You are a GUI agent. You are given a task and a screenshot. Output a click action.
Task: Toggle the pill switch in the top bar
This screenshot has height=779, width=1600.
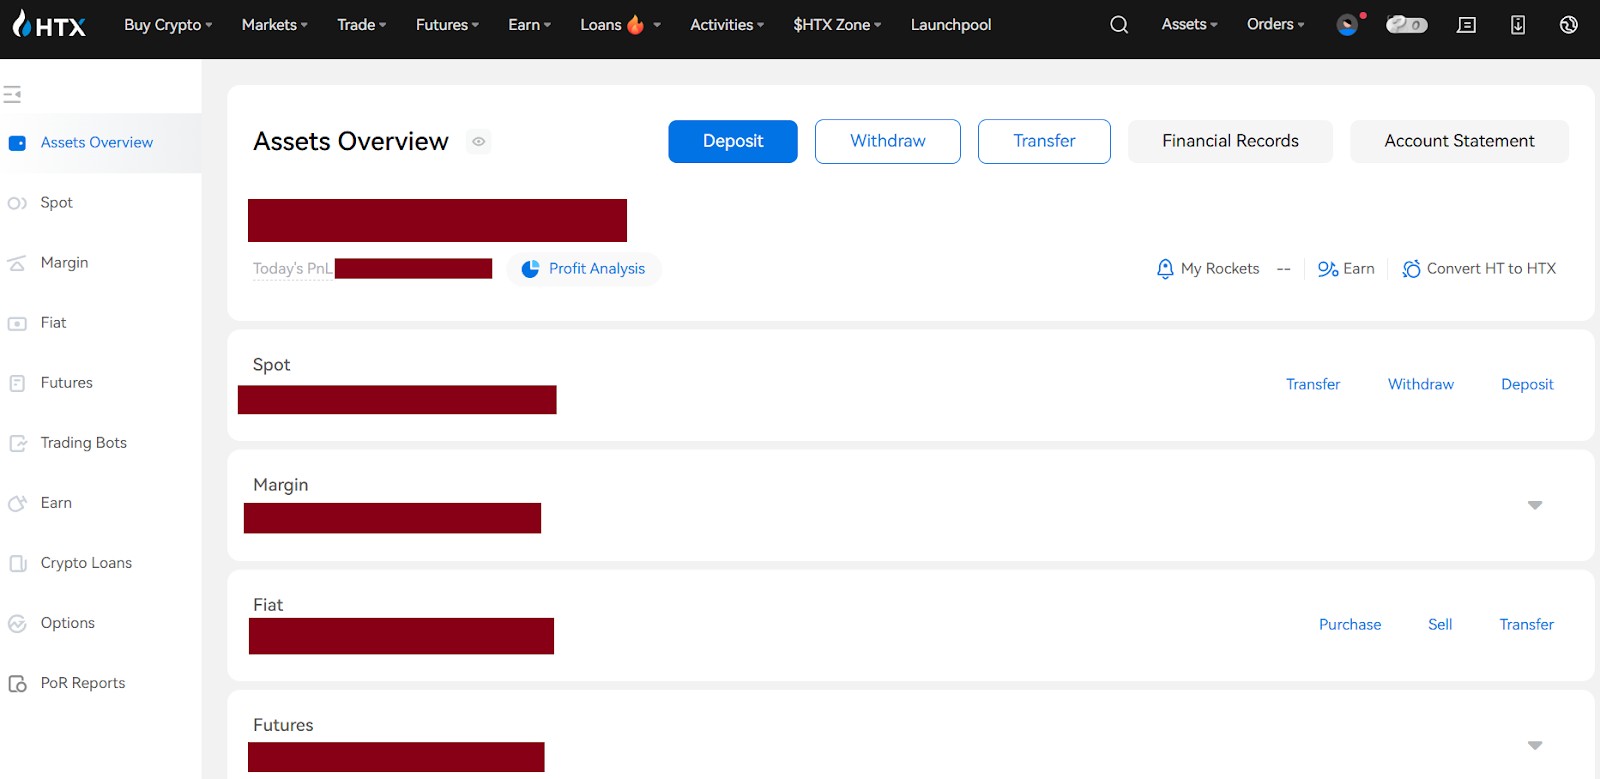tap(1406, 25)
